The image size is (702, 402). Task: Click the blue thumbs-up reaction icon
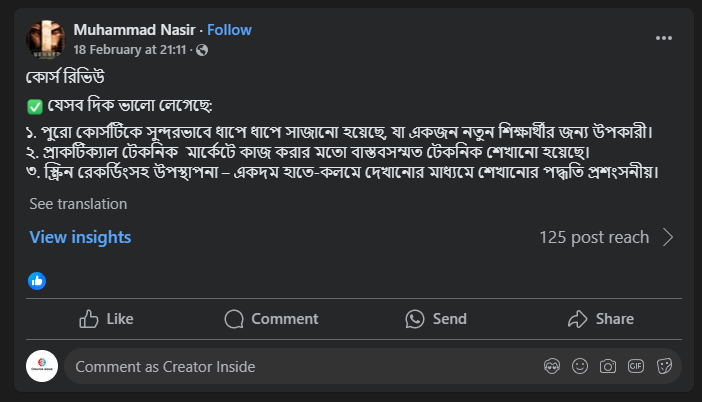click(x=37, y=280)
